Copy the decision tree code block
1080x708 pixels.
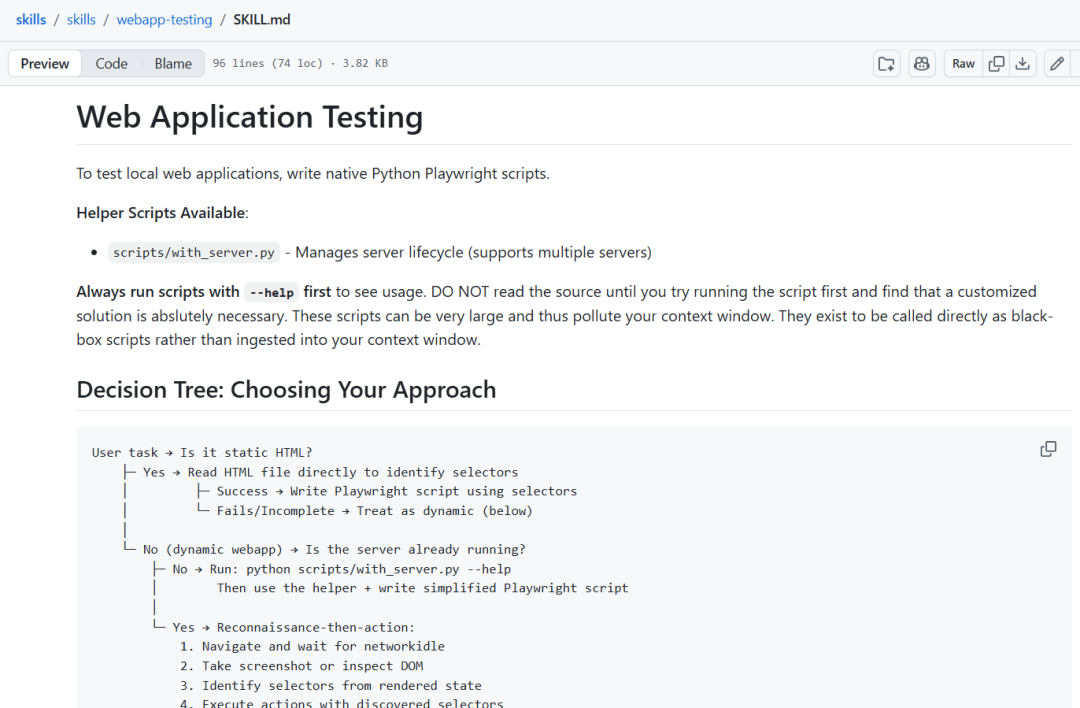pyautogui.click(x=1048, y=449)
